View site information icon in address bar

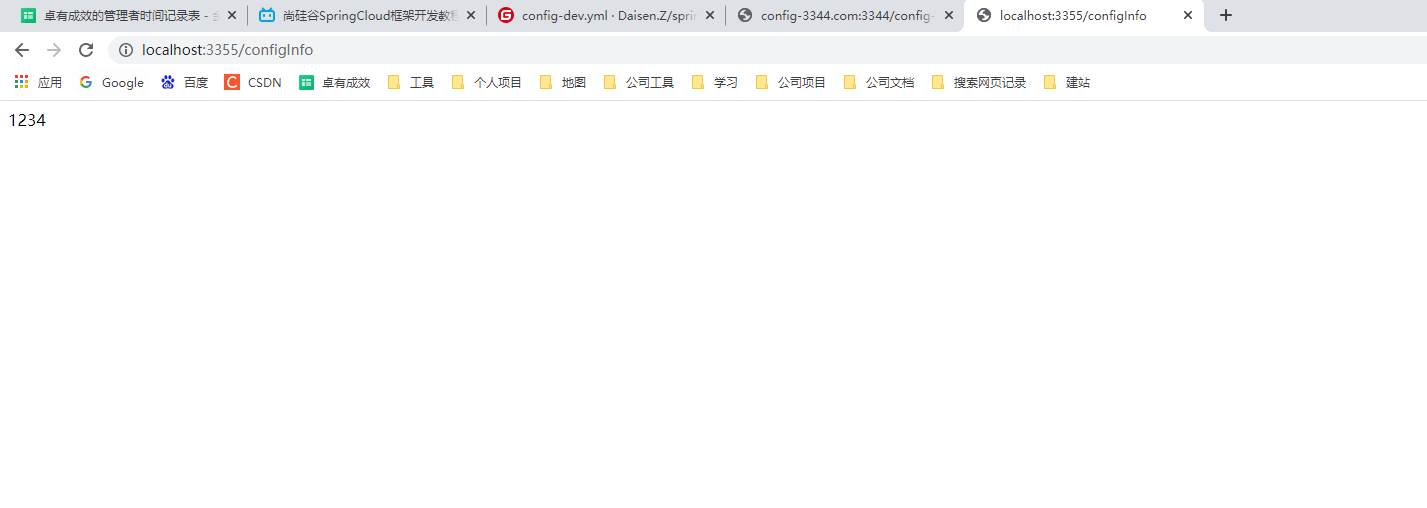point(126,50)
